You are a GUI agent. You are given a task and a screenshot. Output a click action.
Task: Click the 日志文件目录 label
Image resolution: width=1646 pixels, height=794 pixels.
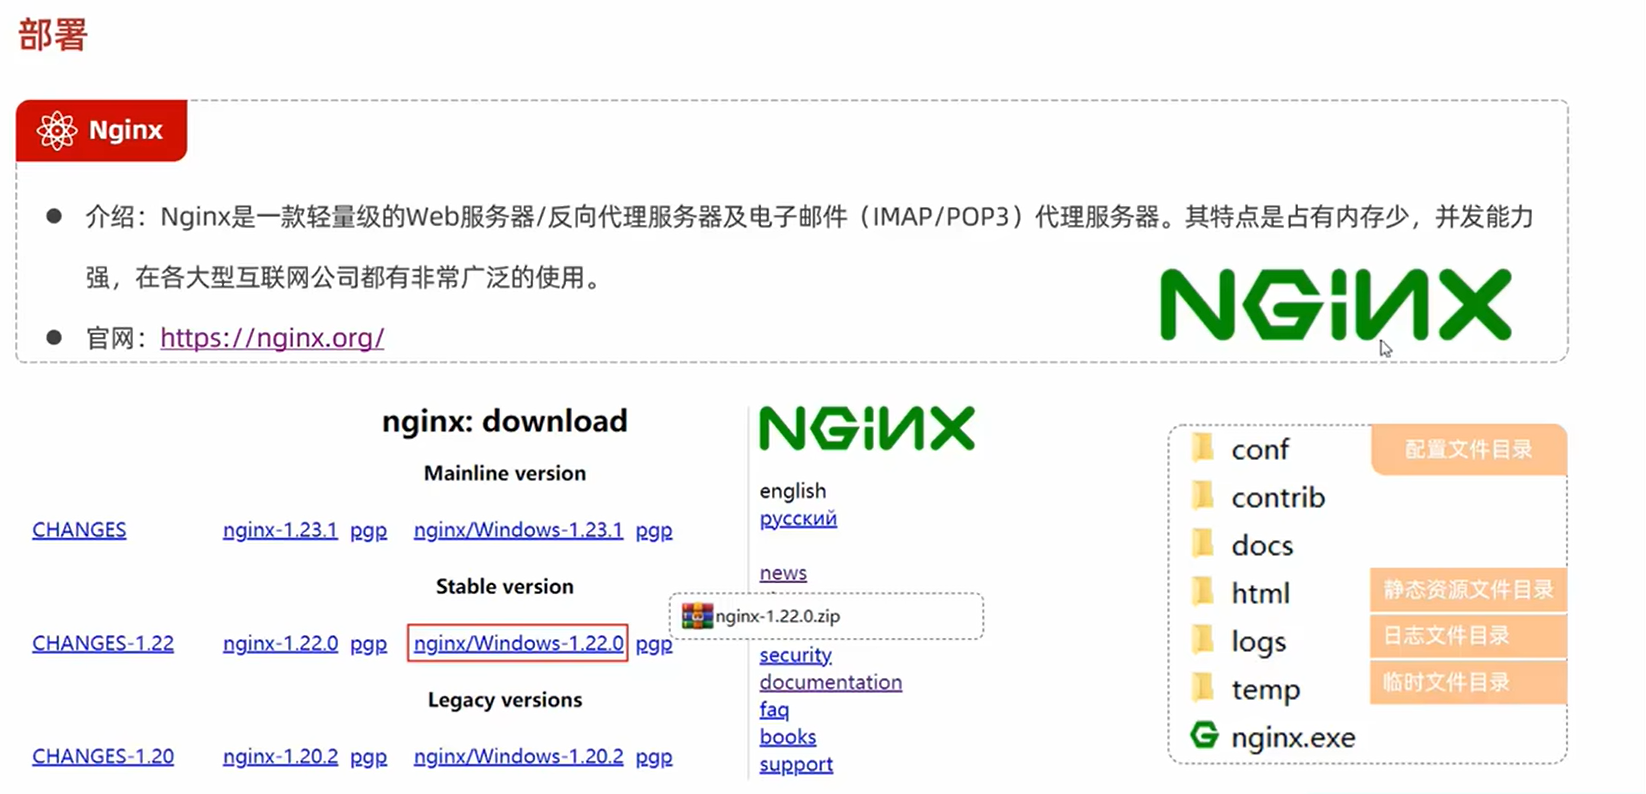pyautogui.click(x=1468, y=636)
